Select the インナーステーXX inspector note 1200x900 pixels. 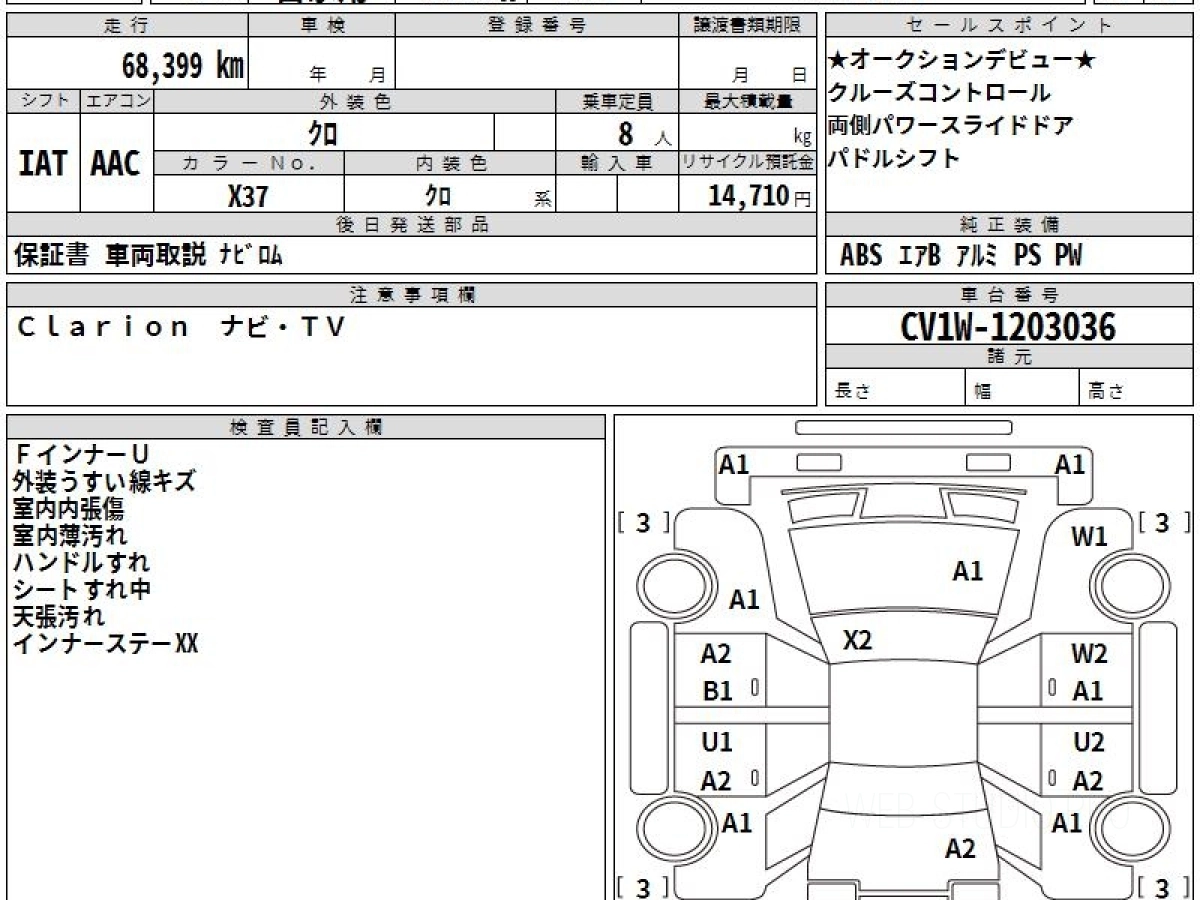(x=106, y=644)
